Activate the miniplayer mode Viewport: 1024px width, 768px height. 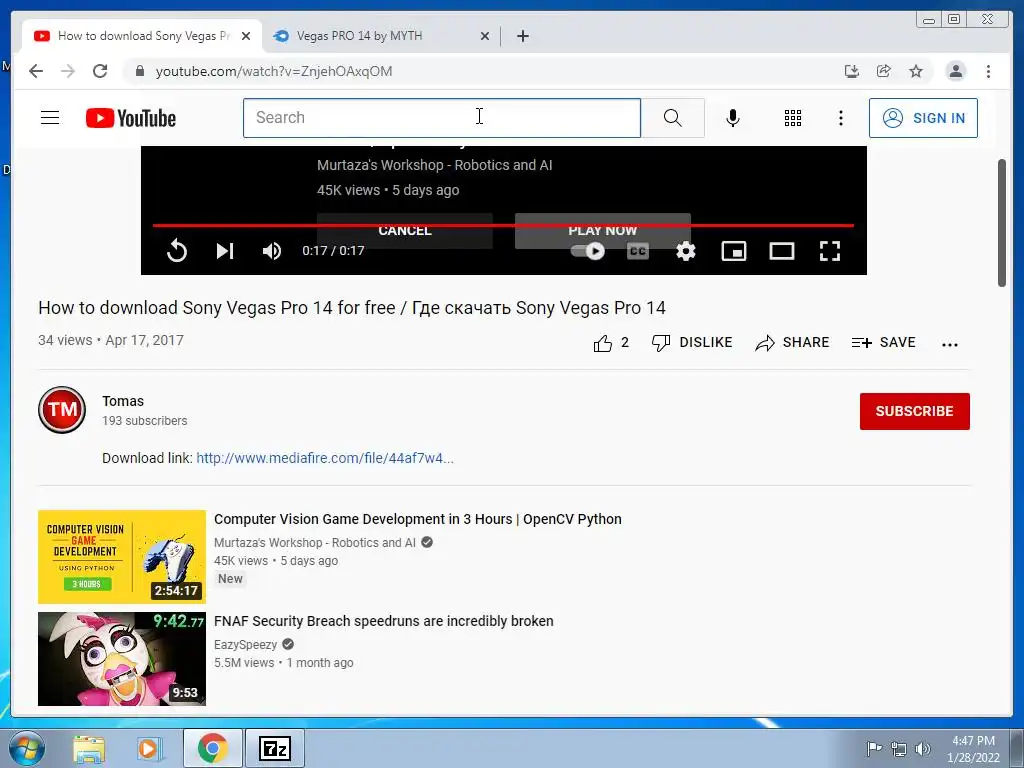733,251
